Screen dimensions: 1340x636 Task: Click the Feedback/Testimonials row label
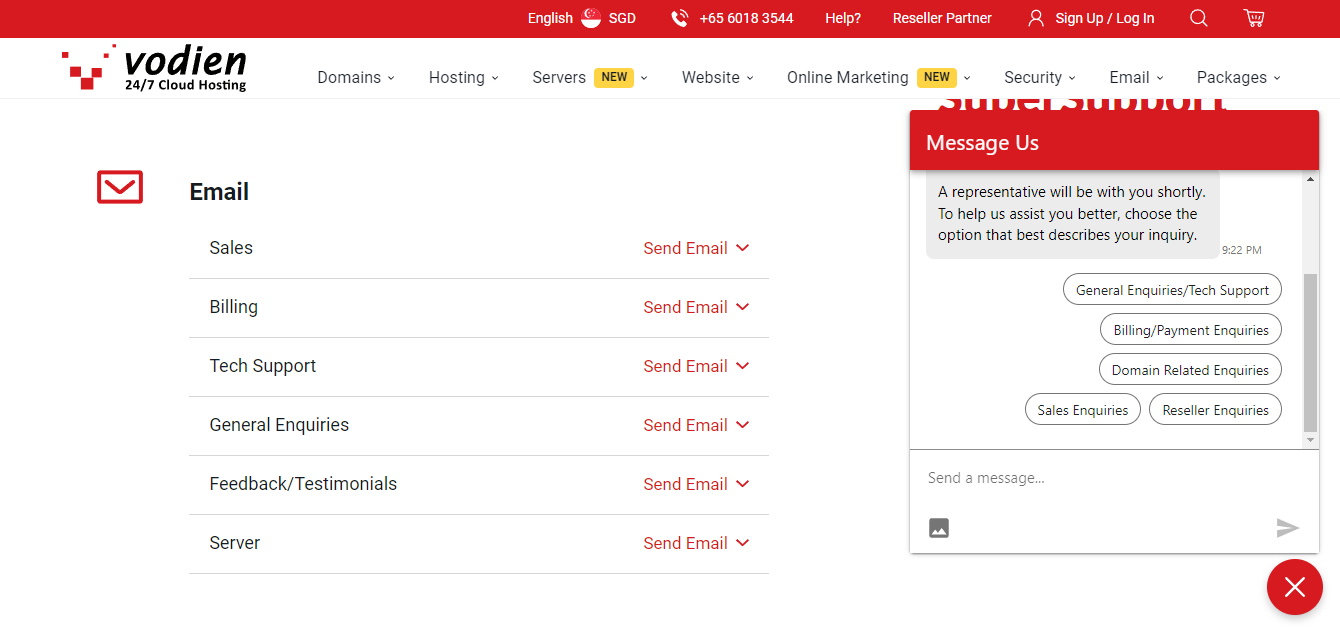coord(303,484)
